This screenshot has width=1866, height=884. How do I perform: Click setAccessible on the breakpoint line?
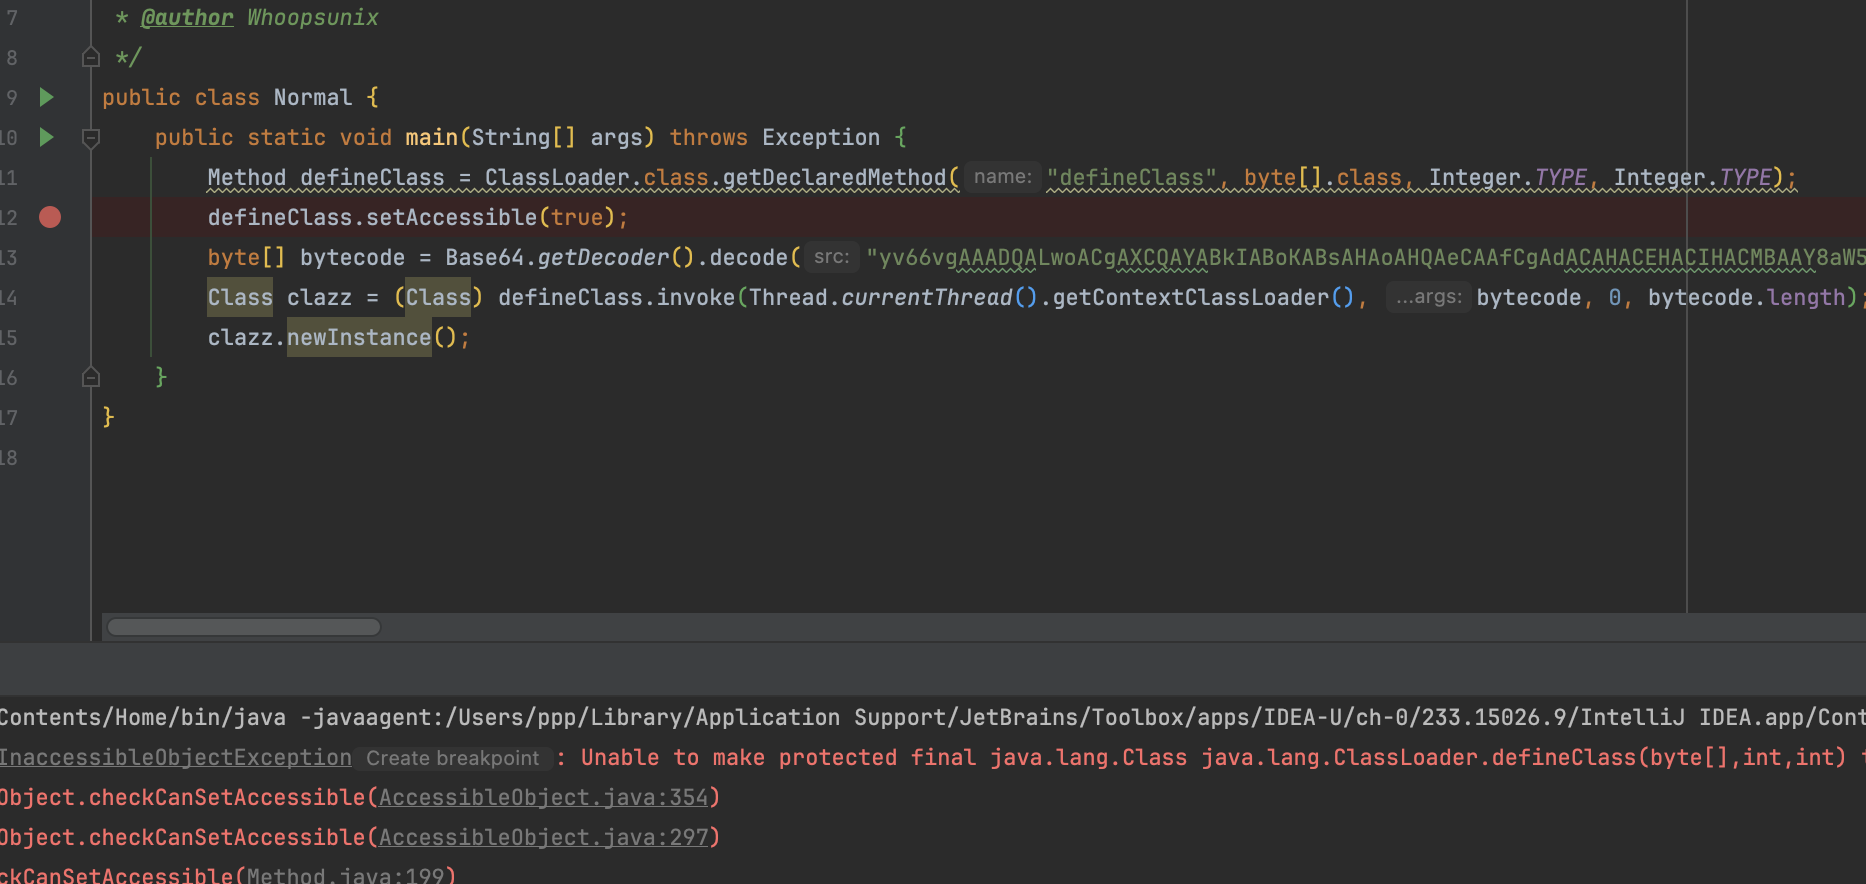(452, 217)
